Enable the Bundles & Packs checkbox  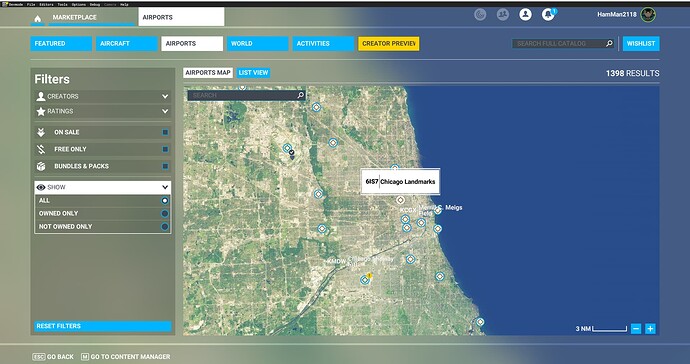coord(165,166)
